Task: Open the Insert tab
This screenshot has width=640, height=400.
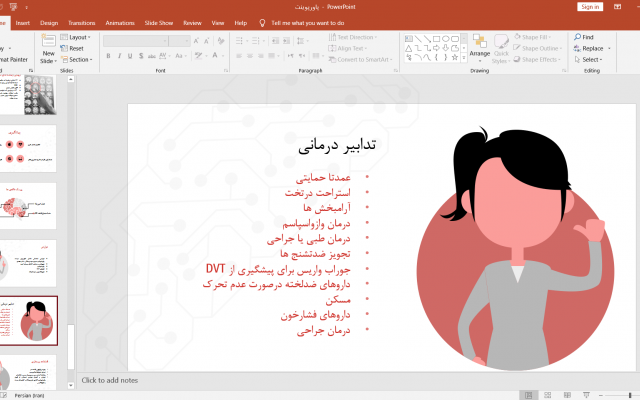Action: pos(22,23)
